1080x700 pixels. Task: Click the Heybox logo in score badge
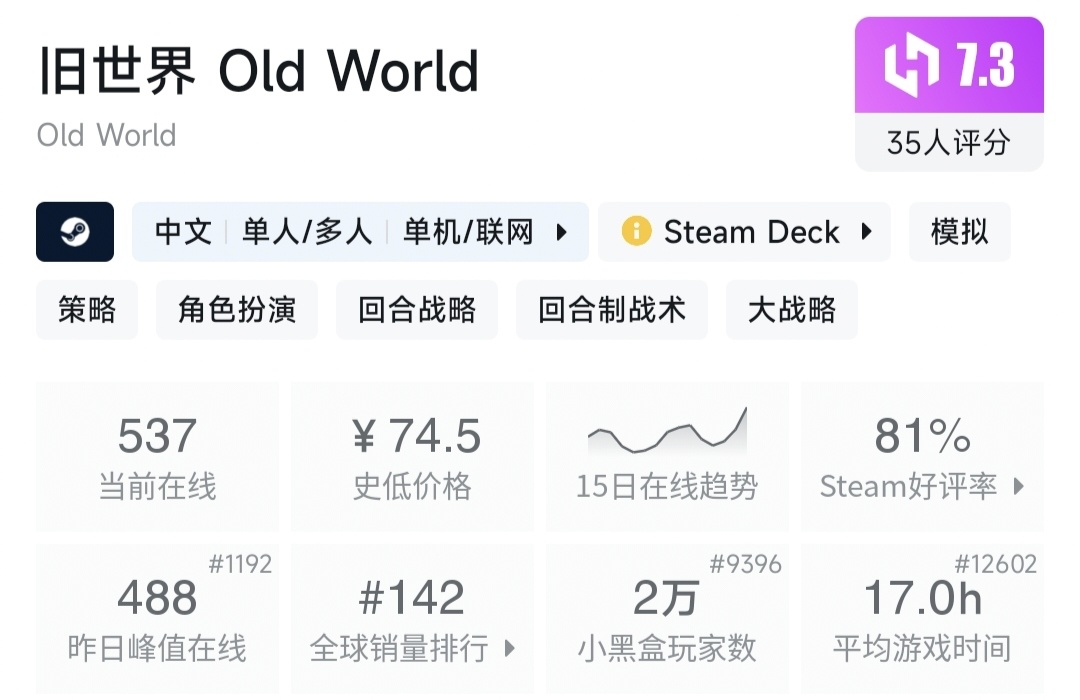(x=911, y=65)
